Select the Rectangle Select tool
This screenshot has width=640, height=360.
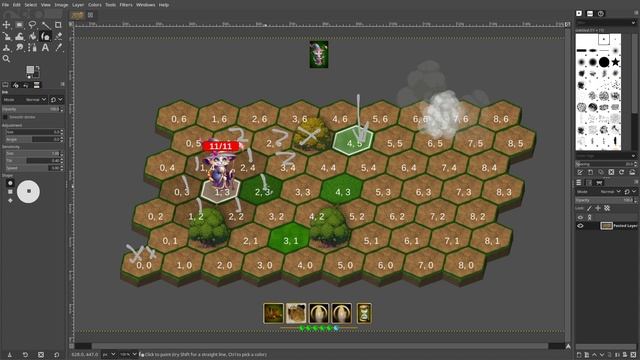[19, 25]
